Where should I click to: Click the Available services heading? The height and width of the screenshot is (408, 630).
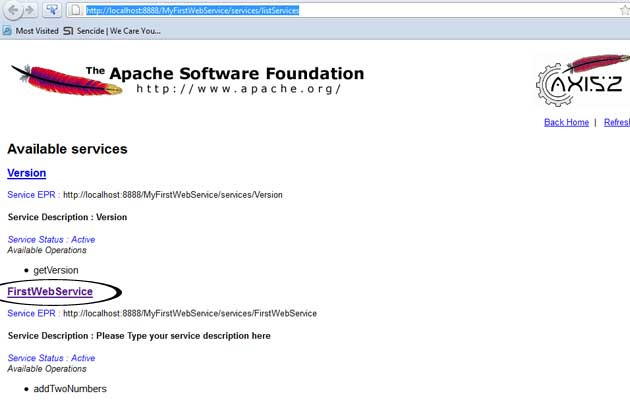pos(68,149)
